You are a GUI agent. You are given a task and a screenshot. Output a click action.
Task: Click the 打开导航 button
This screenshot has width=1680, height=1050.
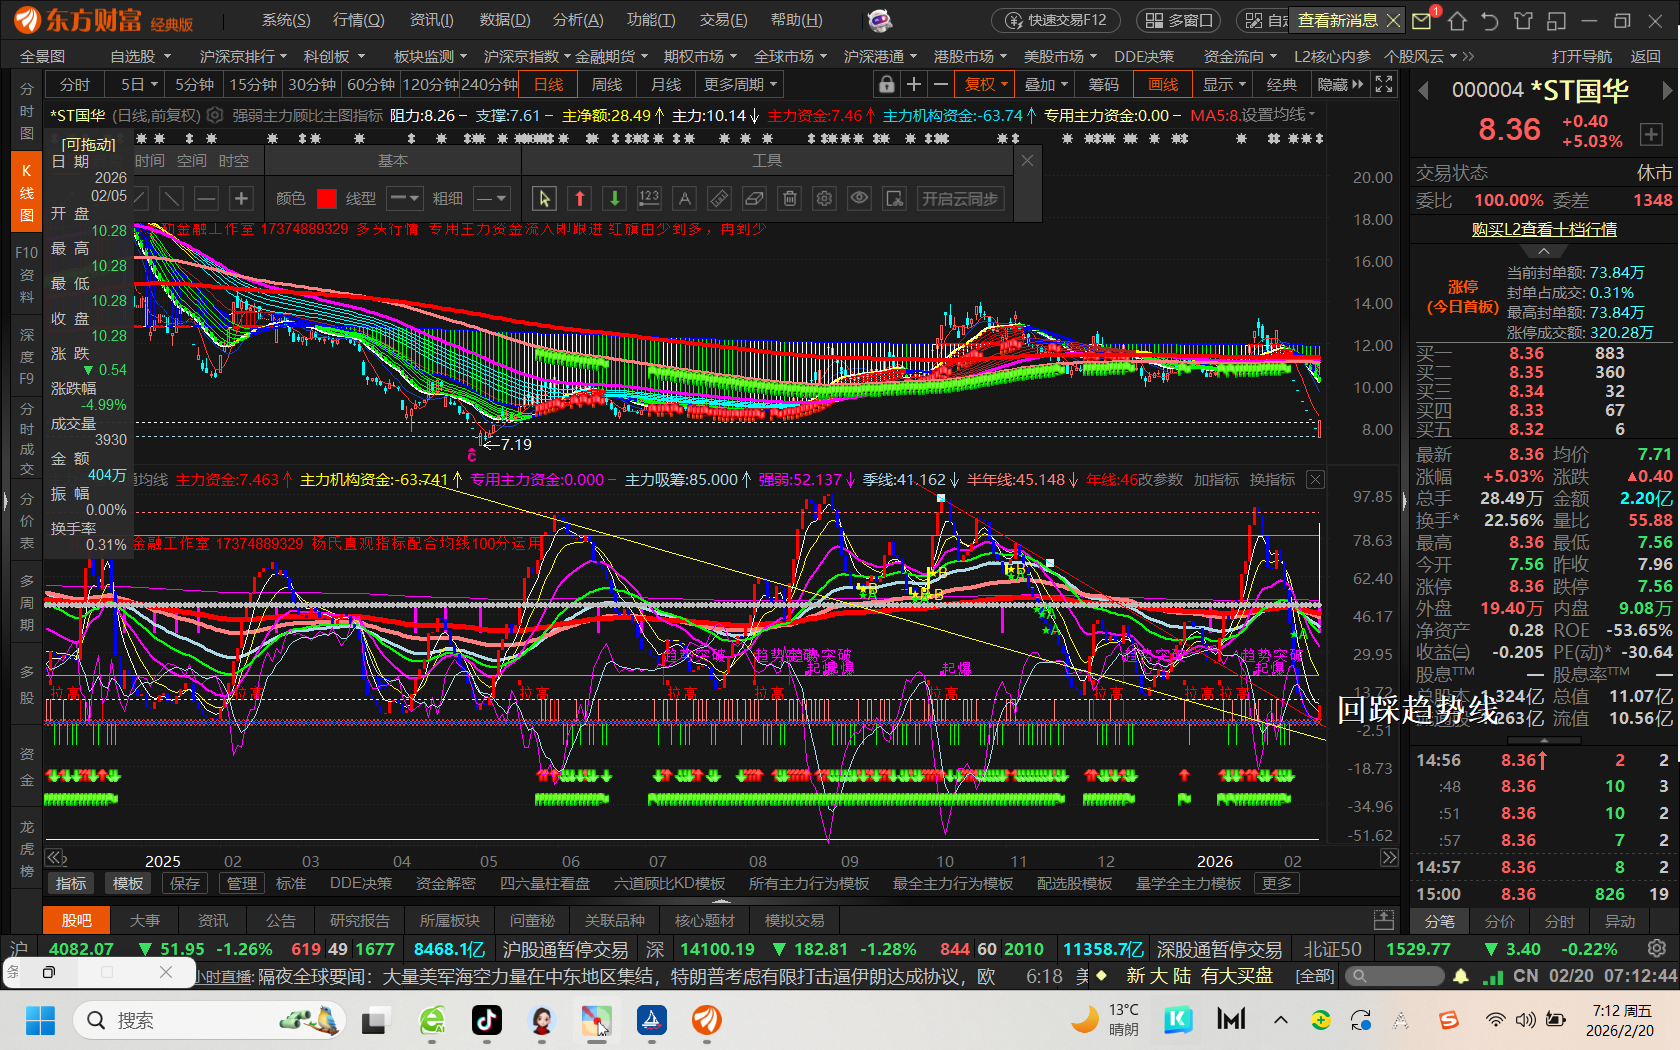point(1581,56)
